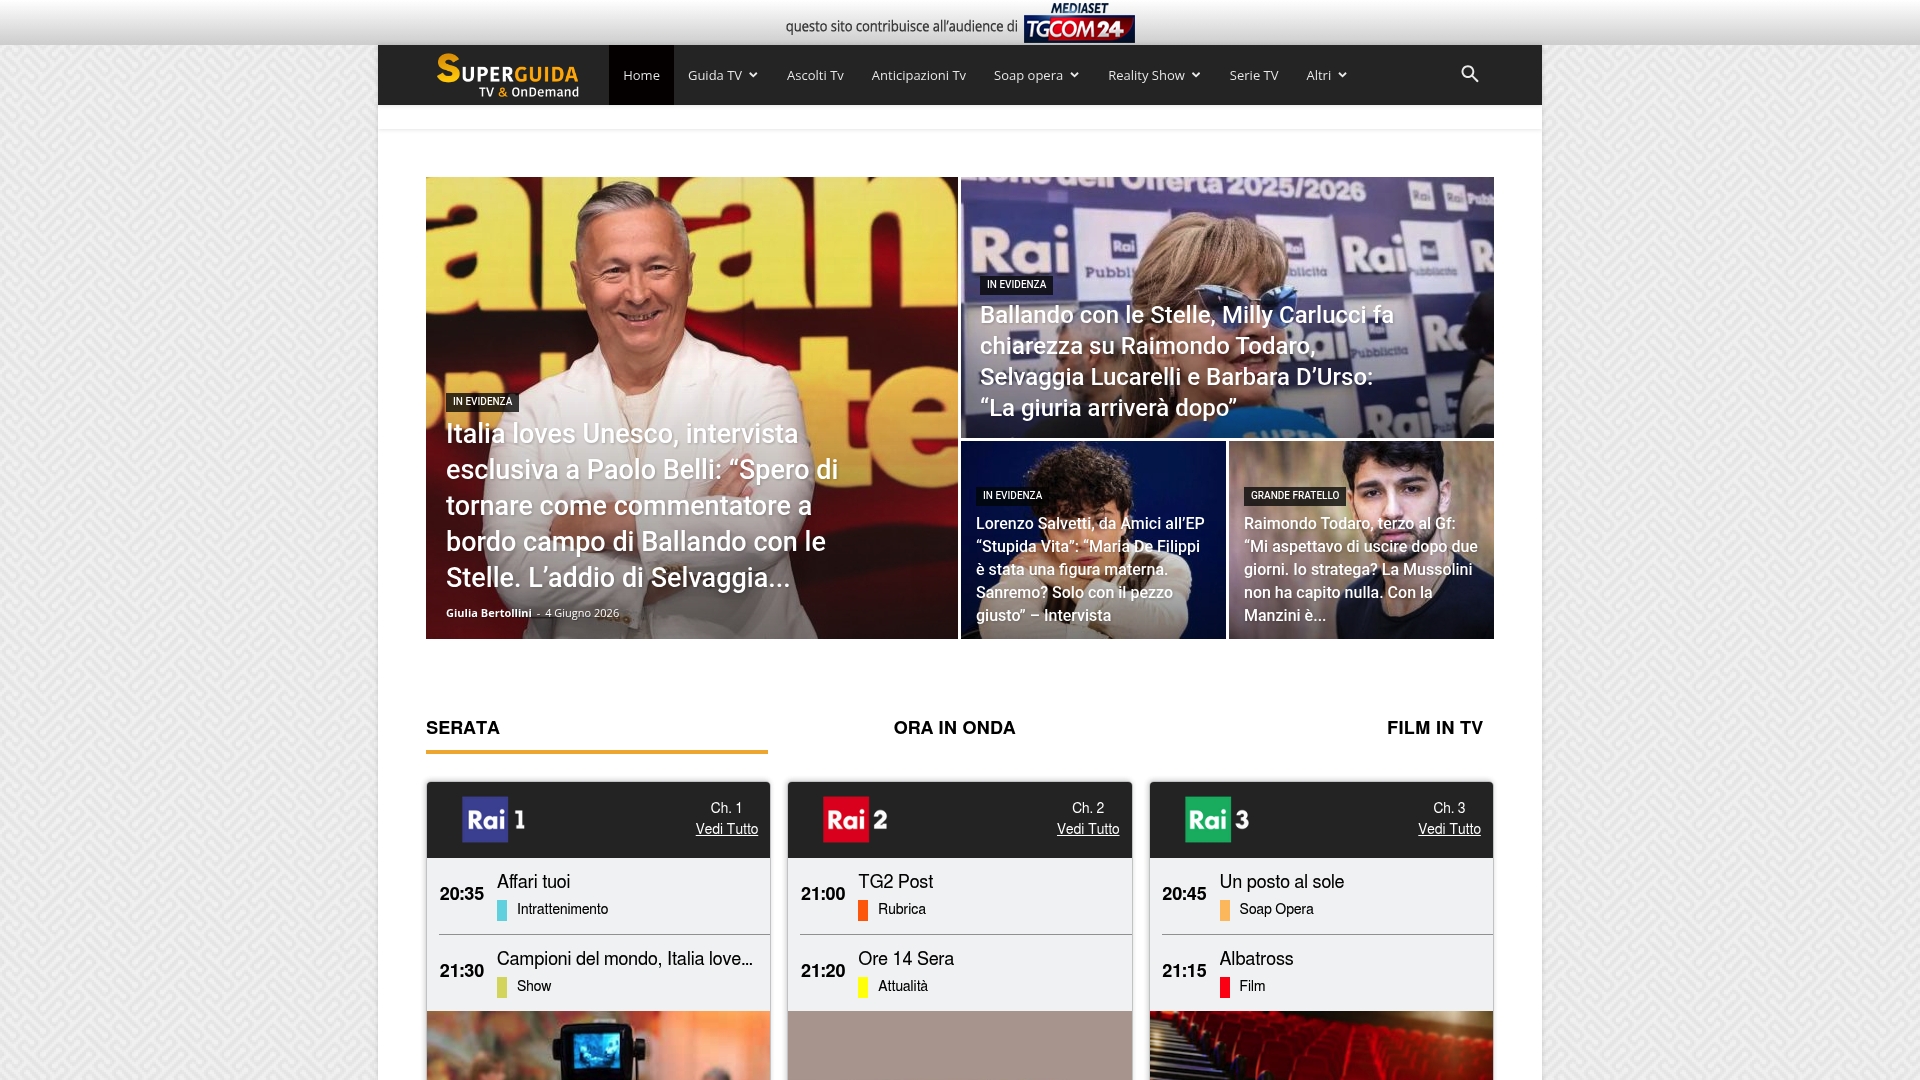This screenshot has height=1080, width=1920.
Task: Click the cyan Intrattenimento genre swatch
Action: coord(502,910)
